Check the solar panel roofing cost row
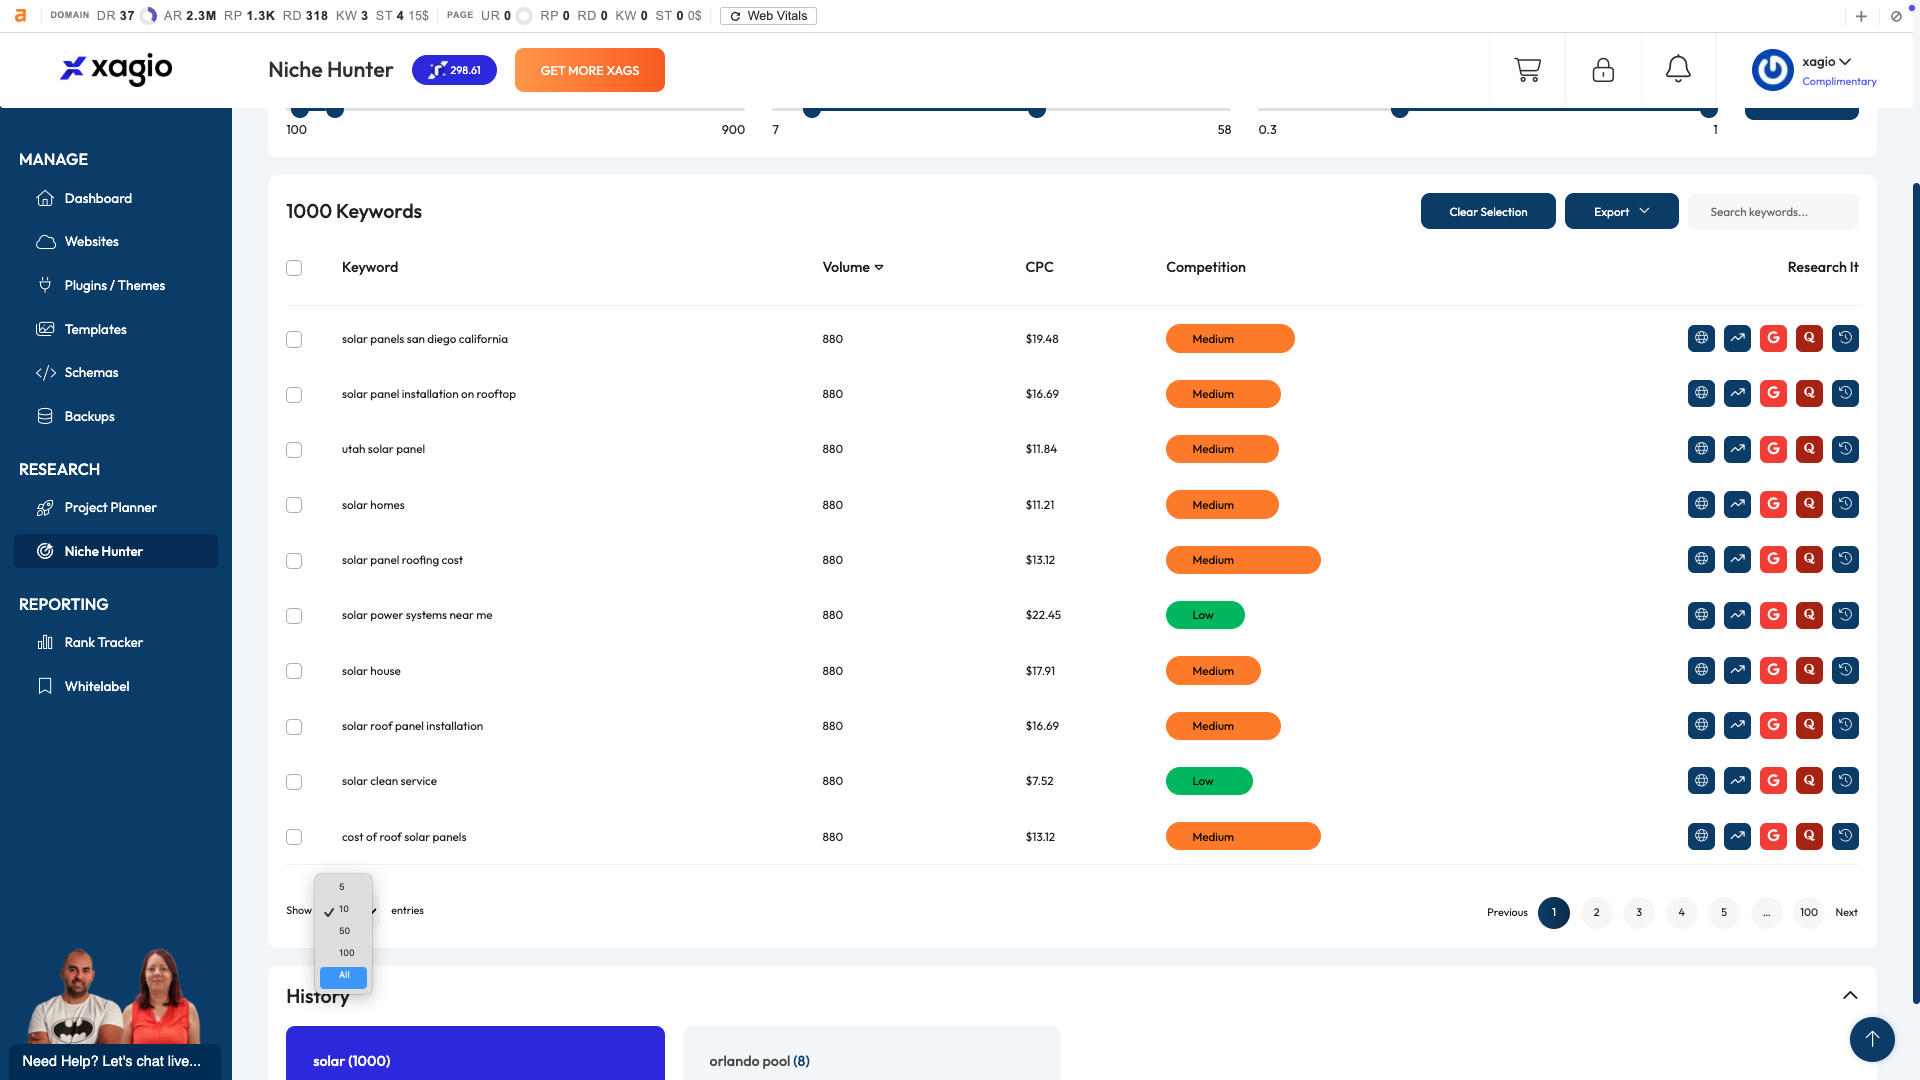1920x1080 pixels. 294,561
